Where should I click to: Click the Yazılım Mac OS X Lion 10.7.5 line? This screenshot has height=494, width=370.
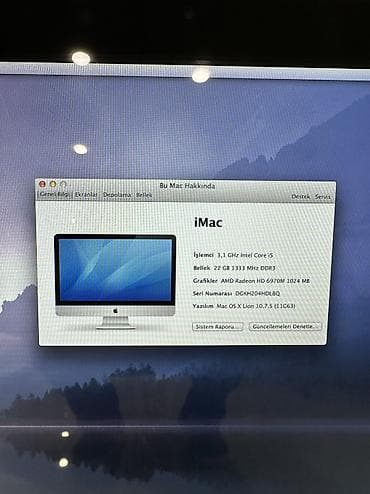(x=244, y=306)
